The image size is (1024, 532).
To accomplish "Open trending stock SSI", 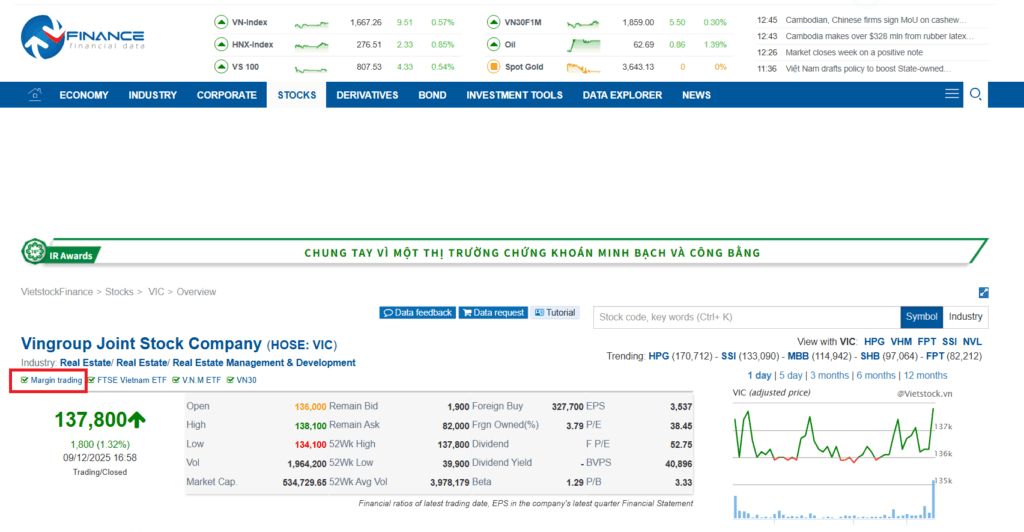I will pos(728,356).
